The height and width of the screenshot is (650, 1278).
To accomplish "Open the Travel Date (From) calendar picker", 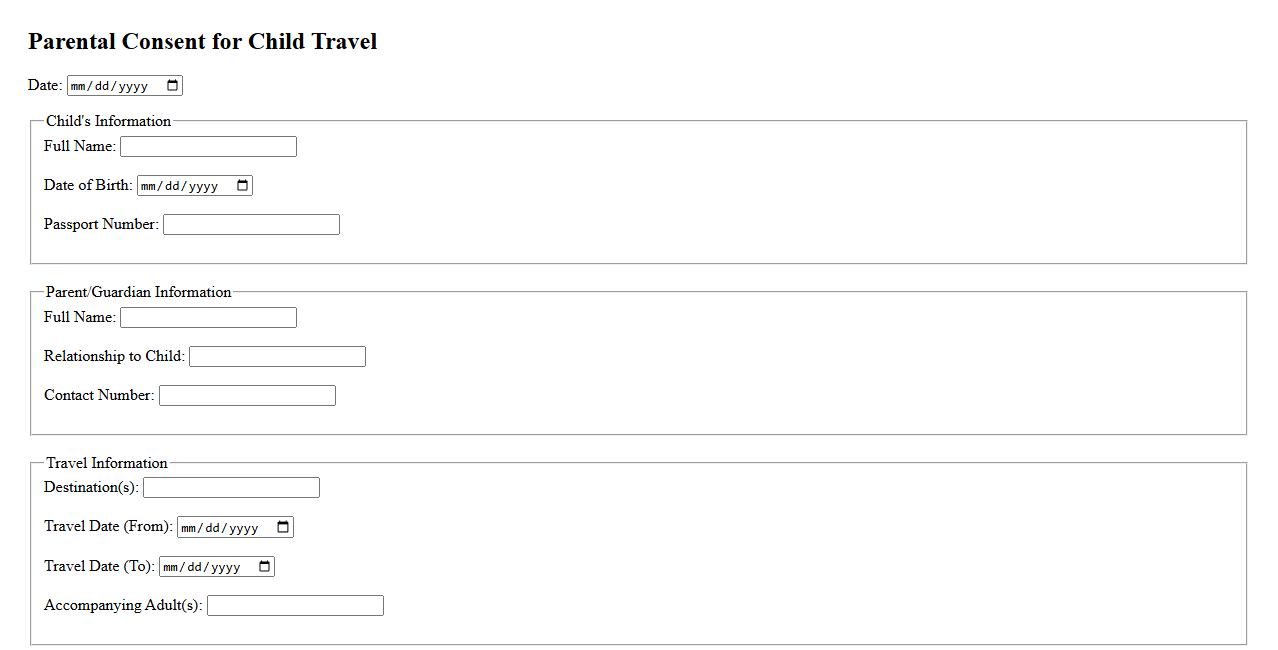I will (284, 527).
